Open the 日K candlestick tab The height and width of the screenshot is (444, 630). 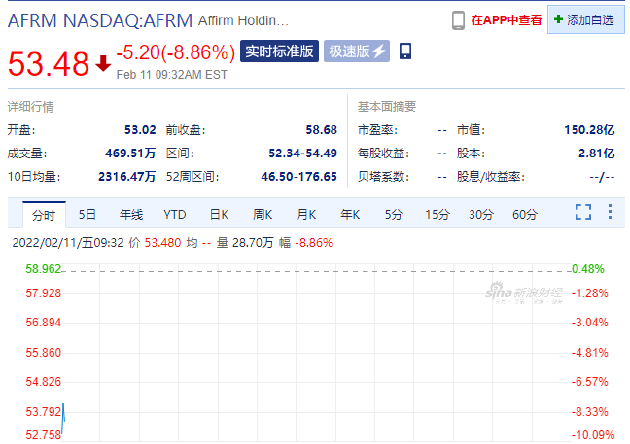click(219, 215)
